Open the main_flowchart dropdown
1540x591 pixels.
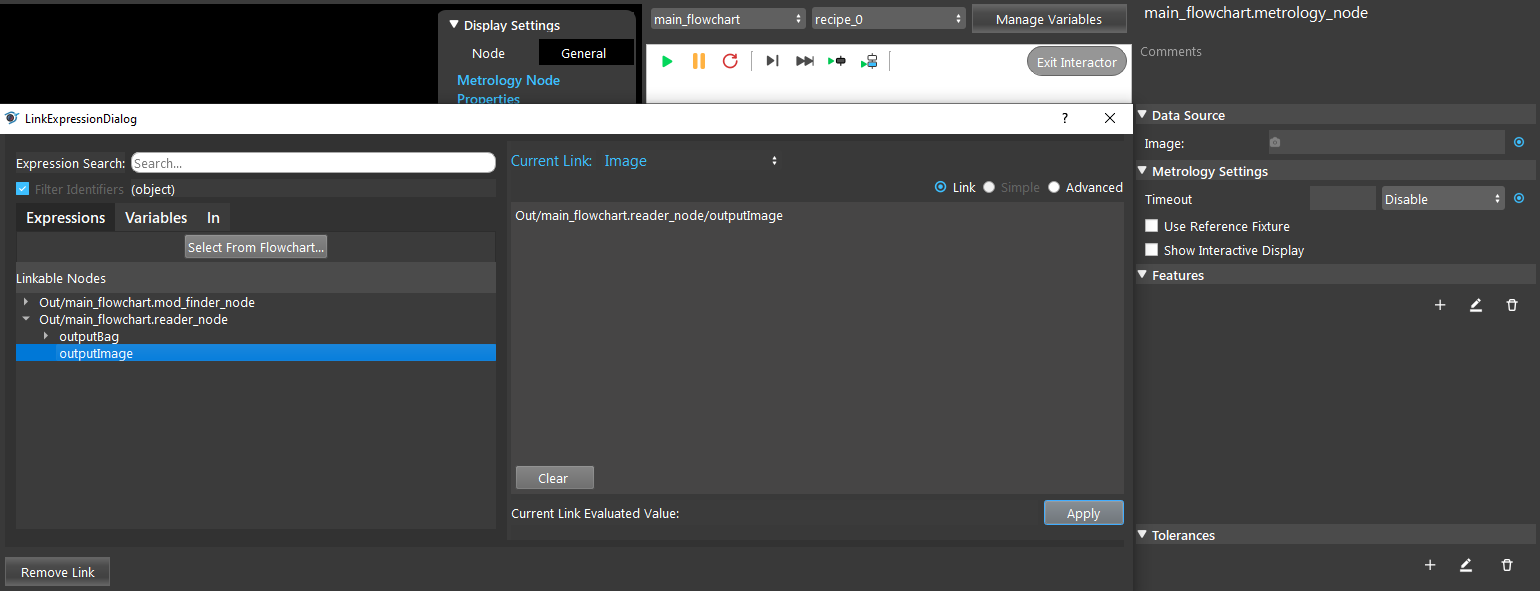pos(728,19)
